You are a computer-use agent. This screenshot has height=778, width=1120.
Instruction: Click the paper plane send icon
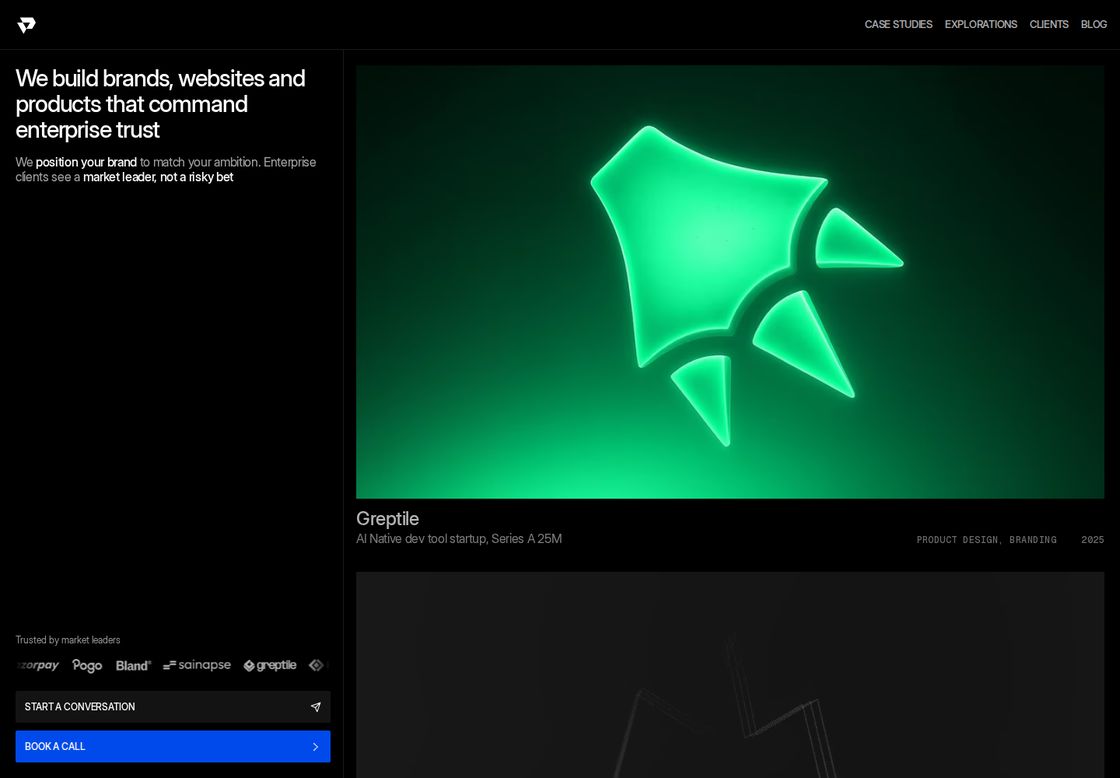(316, 707)
